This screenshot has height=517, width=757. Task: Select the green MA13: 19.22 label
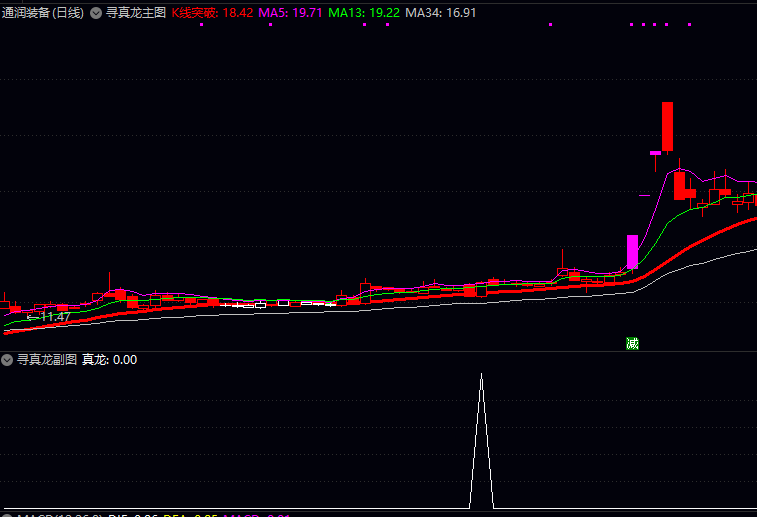click(364, 13)
